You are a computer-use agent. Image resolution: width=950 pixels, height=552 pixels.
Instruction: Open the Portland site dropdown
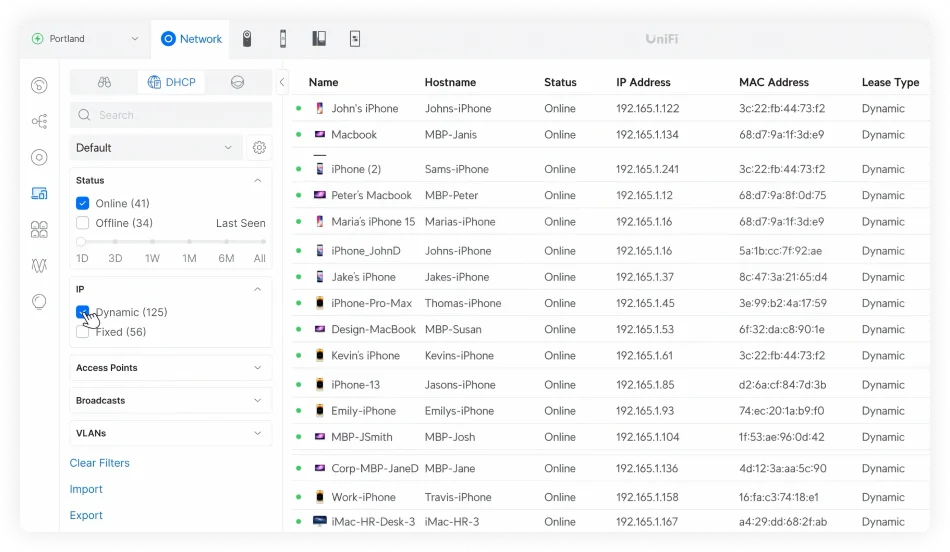(x=85, y=39)
